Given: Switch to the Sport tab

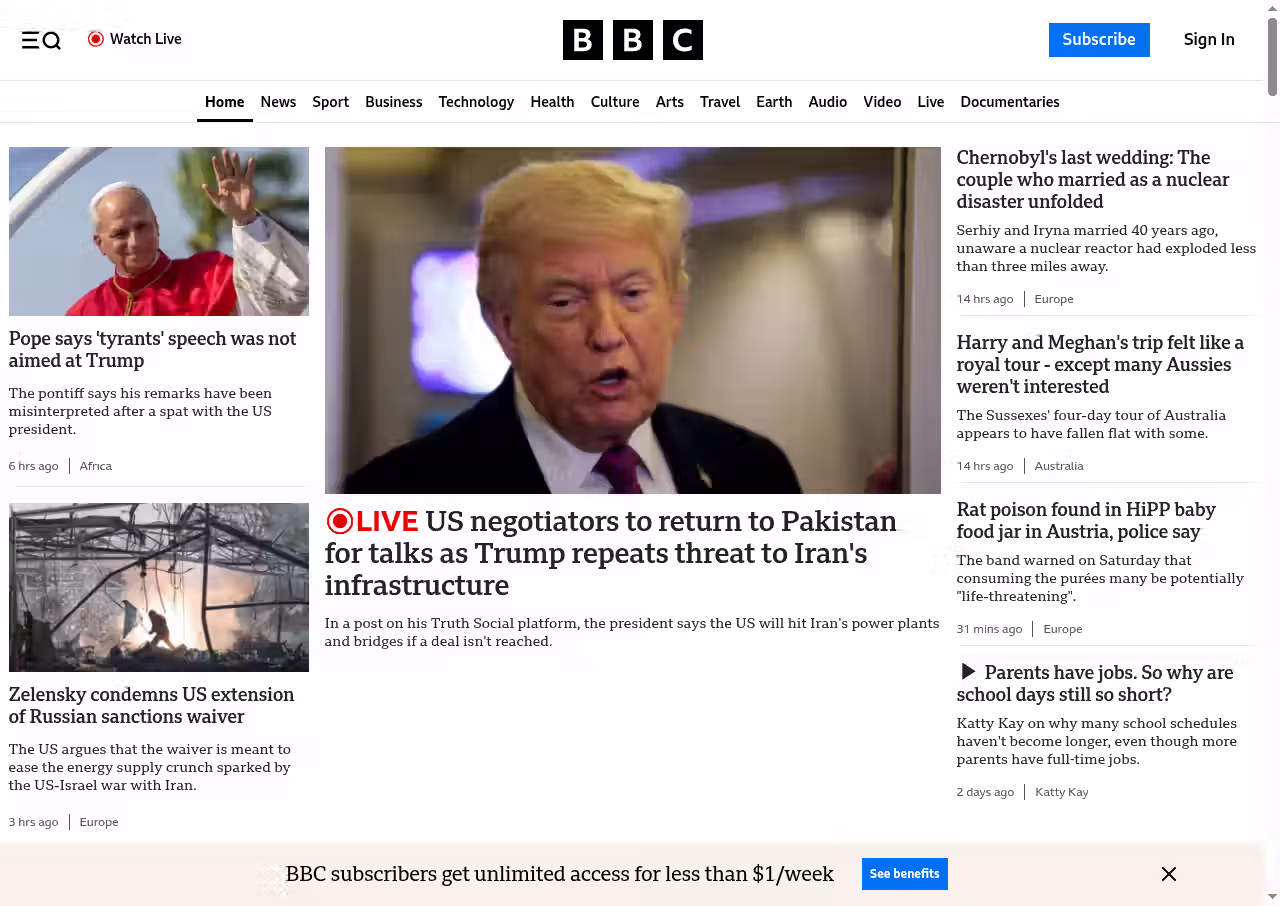Looking at the screenshot, I should point(330,102).
